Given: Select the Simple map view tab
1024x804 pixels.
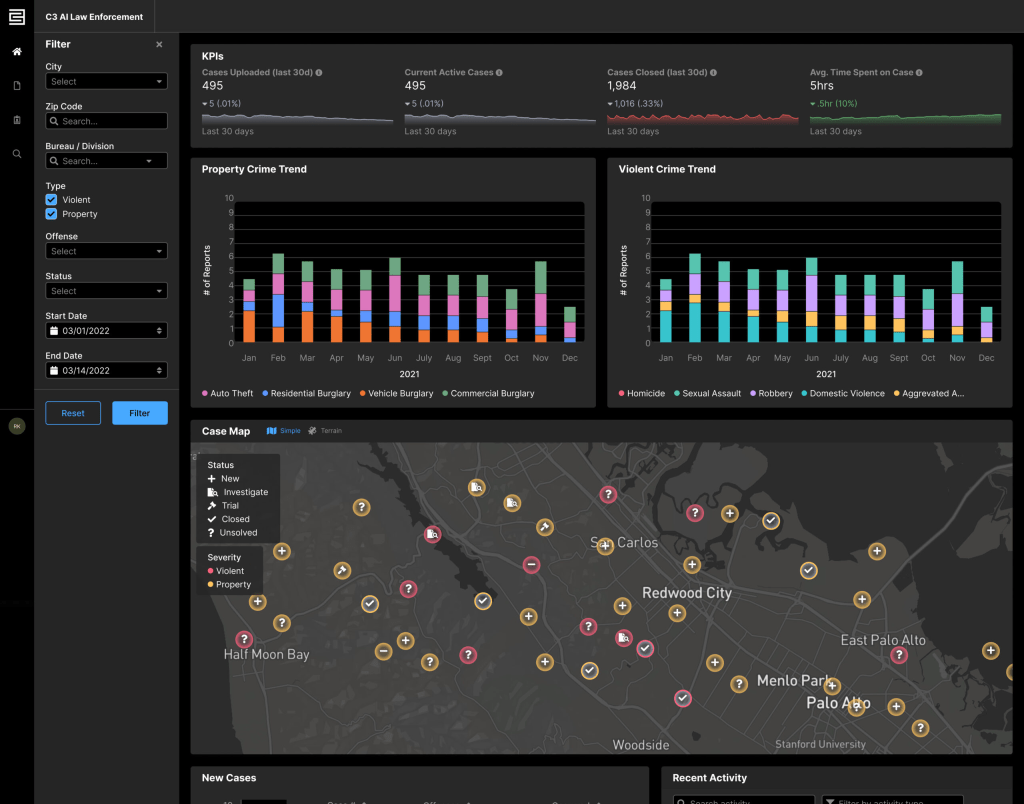Looking at the screenshot, I should pos(284,431).
